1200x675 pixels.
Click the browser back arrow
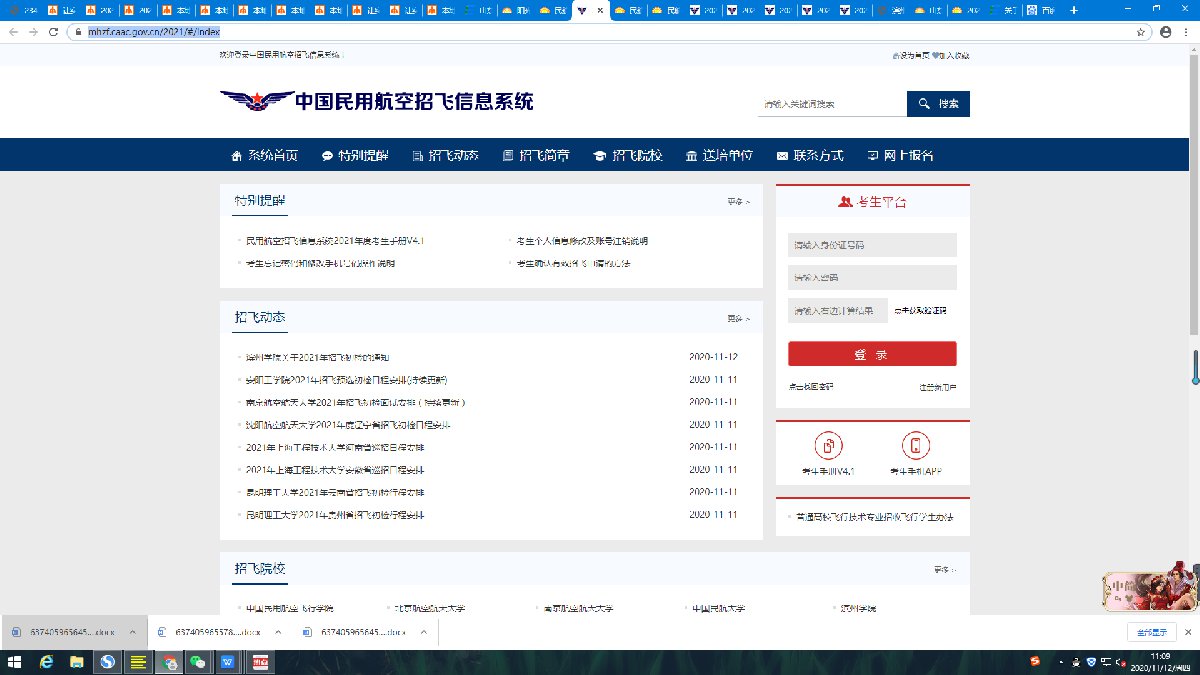point(12,32)
